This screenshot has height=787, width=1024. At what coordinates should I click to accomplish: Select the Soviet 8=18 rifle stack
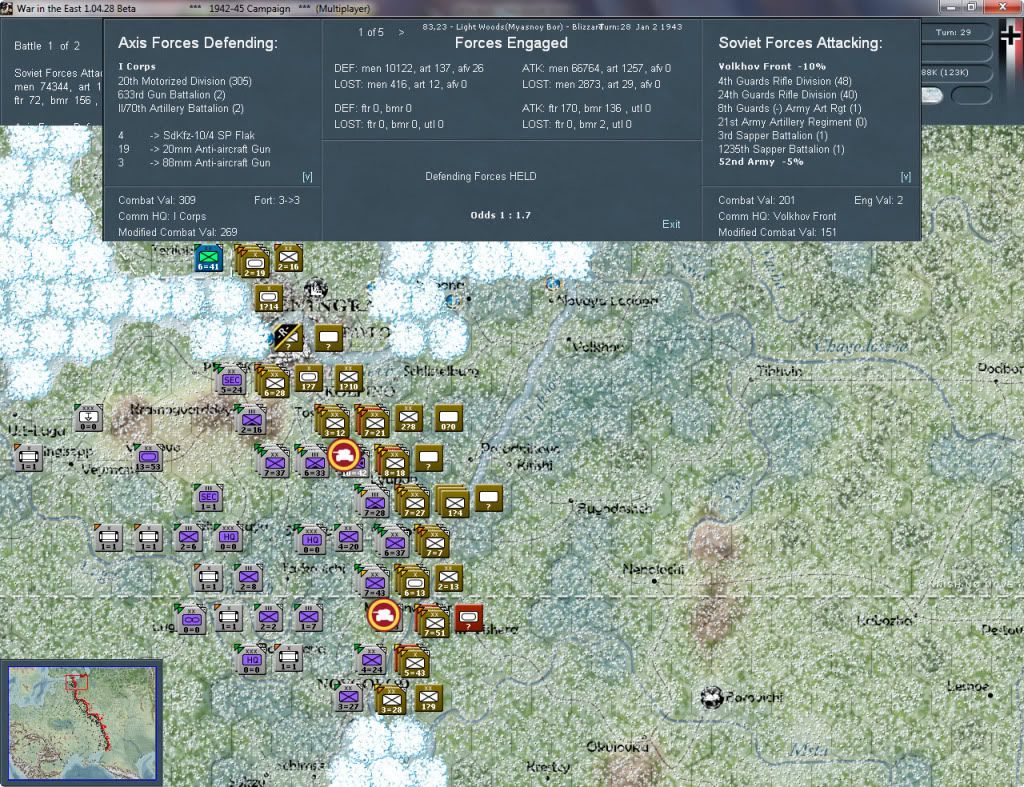[x=393, y=462]
